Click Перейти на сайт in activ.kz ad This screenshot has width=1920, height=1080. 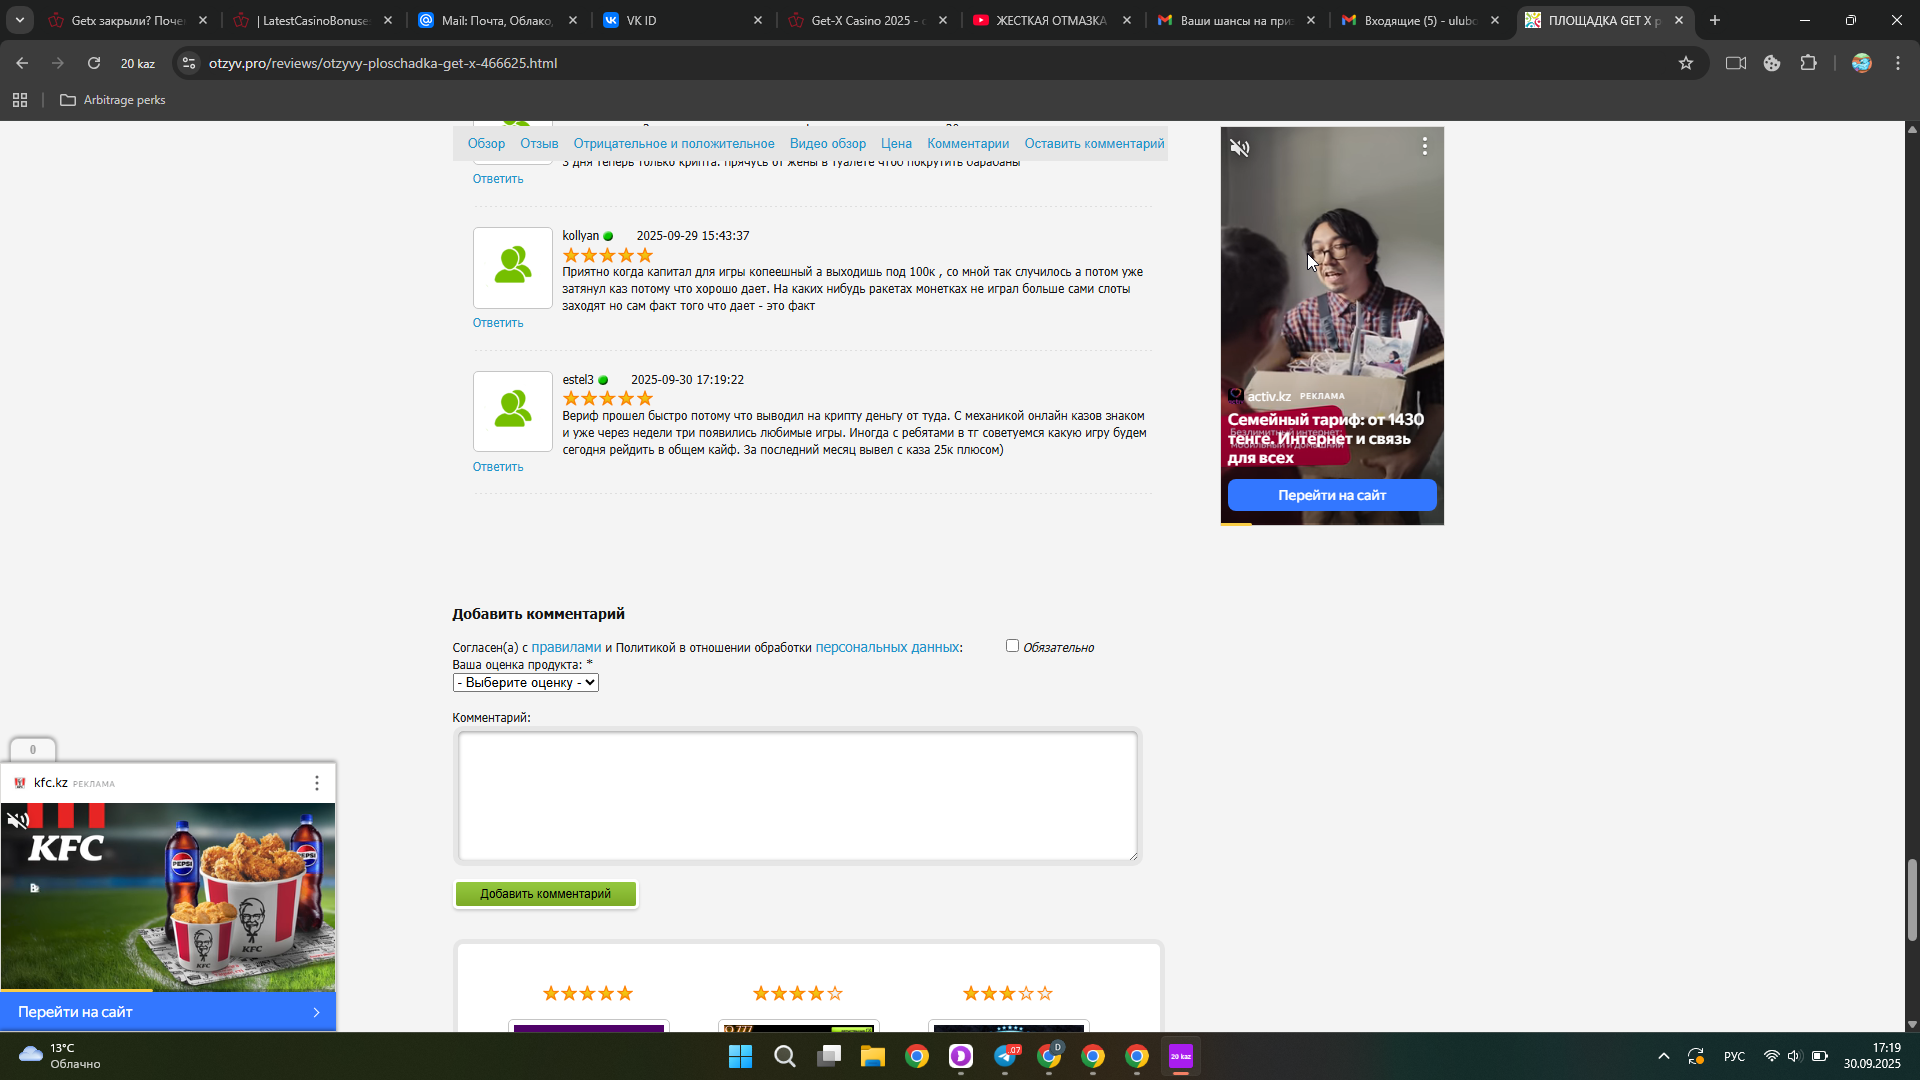(1332, 495)
